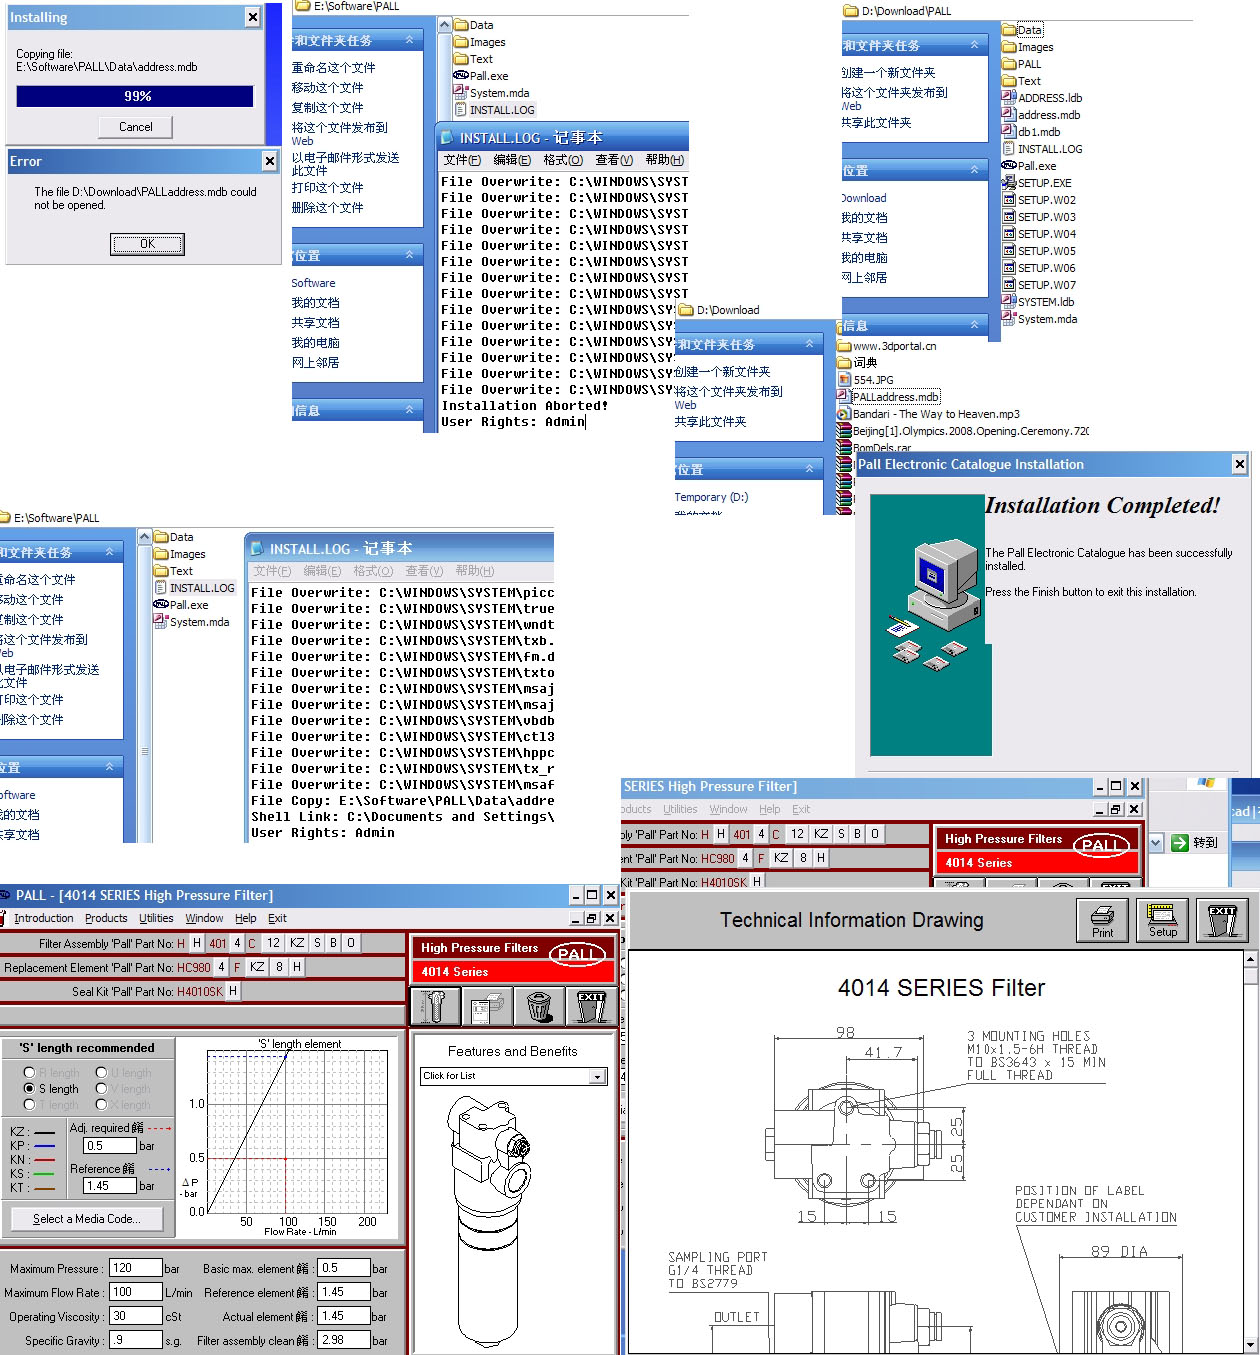This screenshot has width=1260, height=1355.
Task: Open 文件(F) menu in the Installation Aborted notepad
Action: [462, 160]
